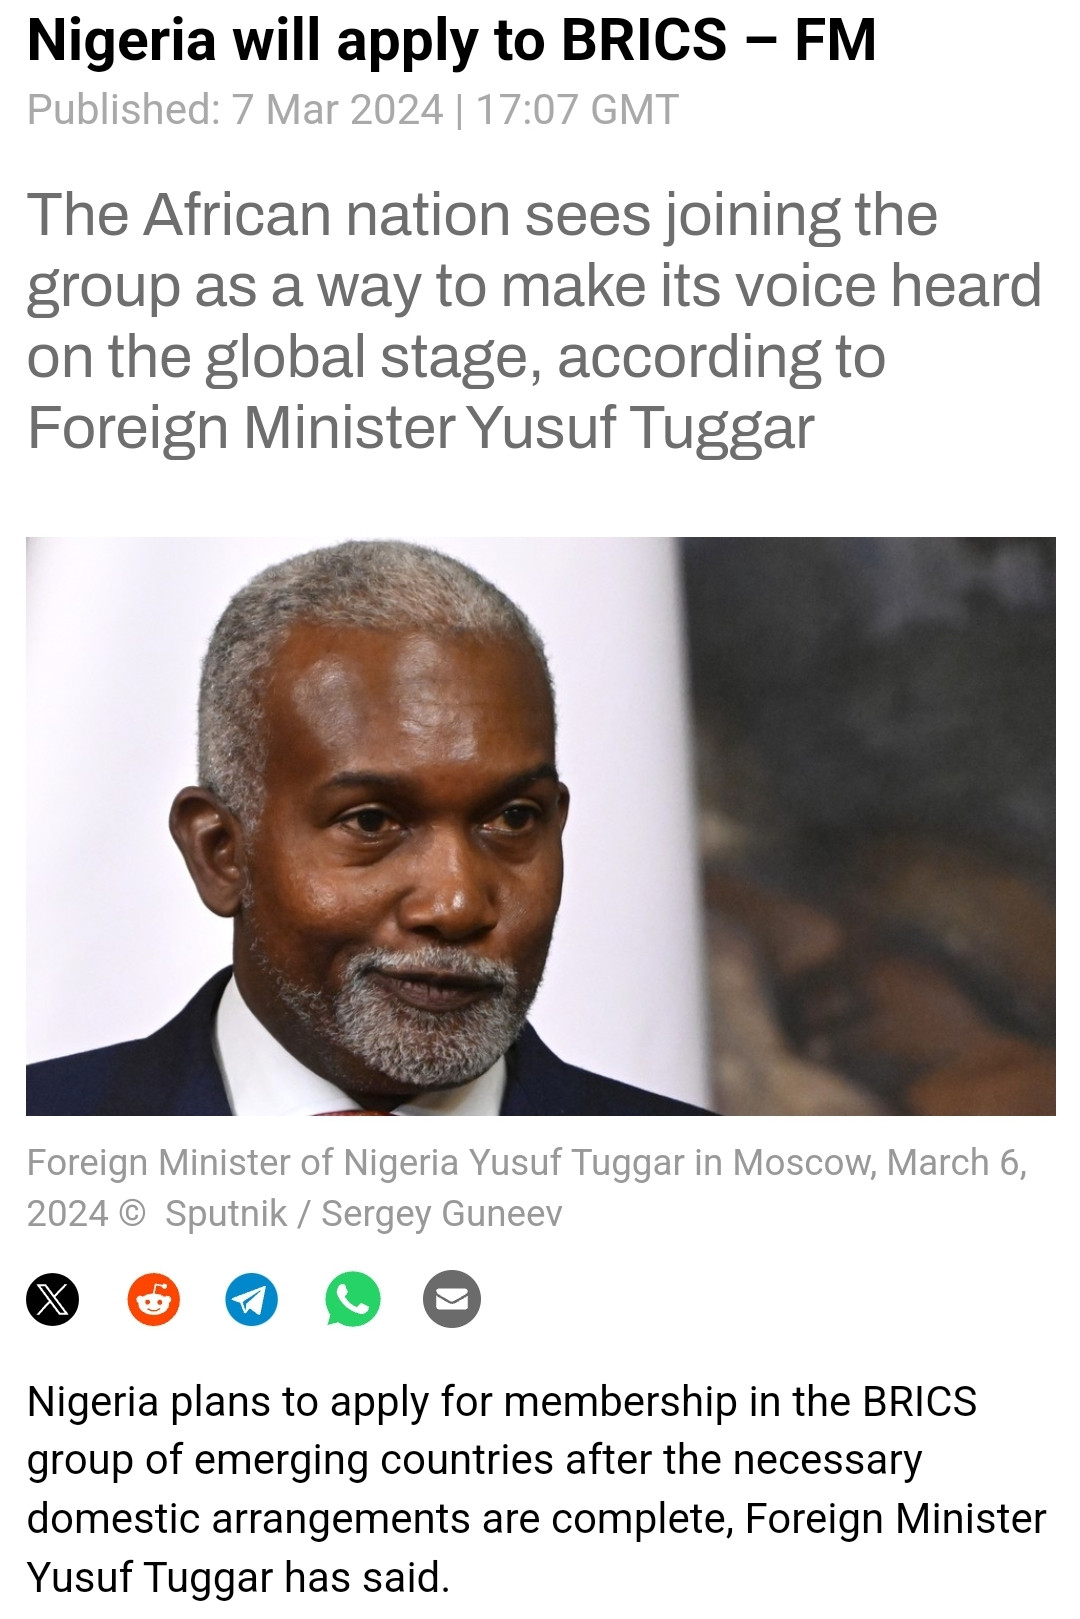Share the article via Telegram

pyautogui.click(x=251, y=1299)
